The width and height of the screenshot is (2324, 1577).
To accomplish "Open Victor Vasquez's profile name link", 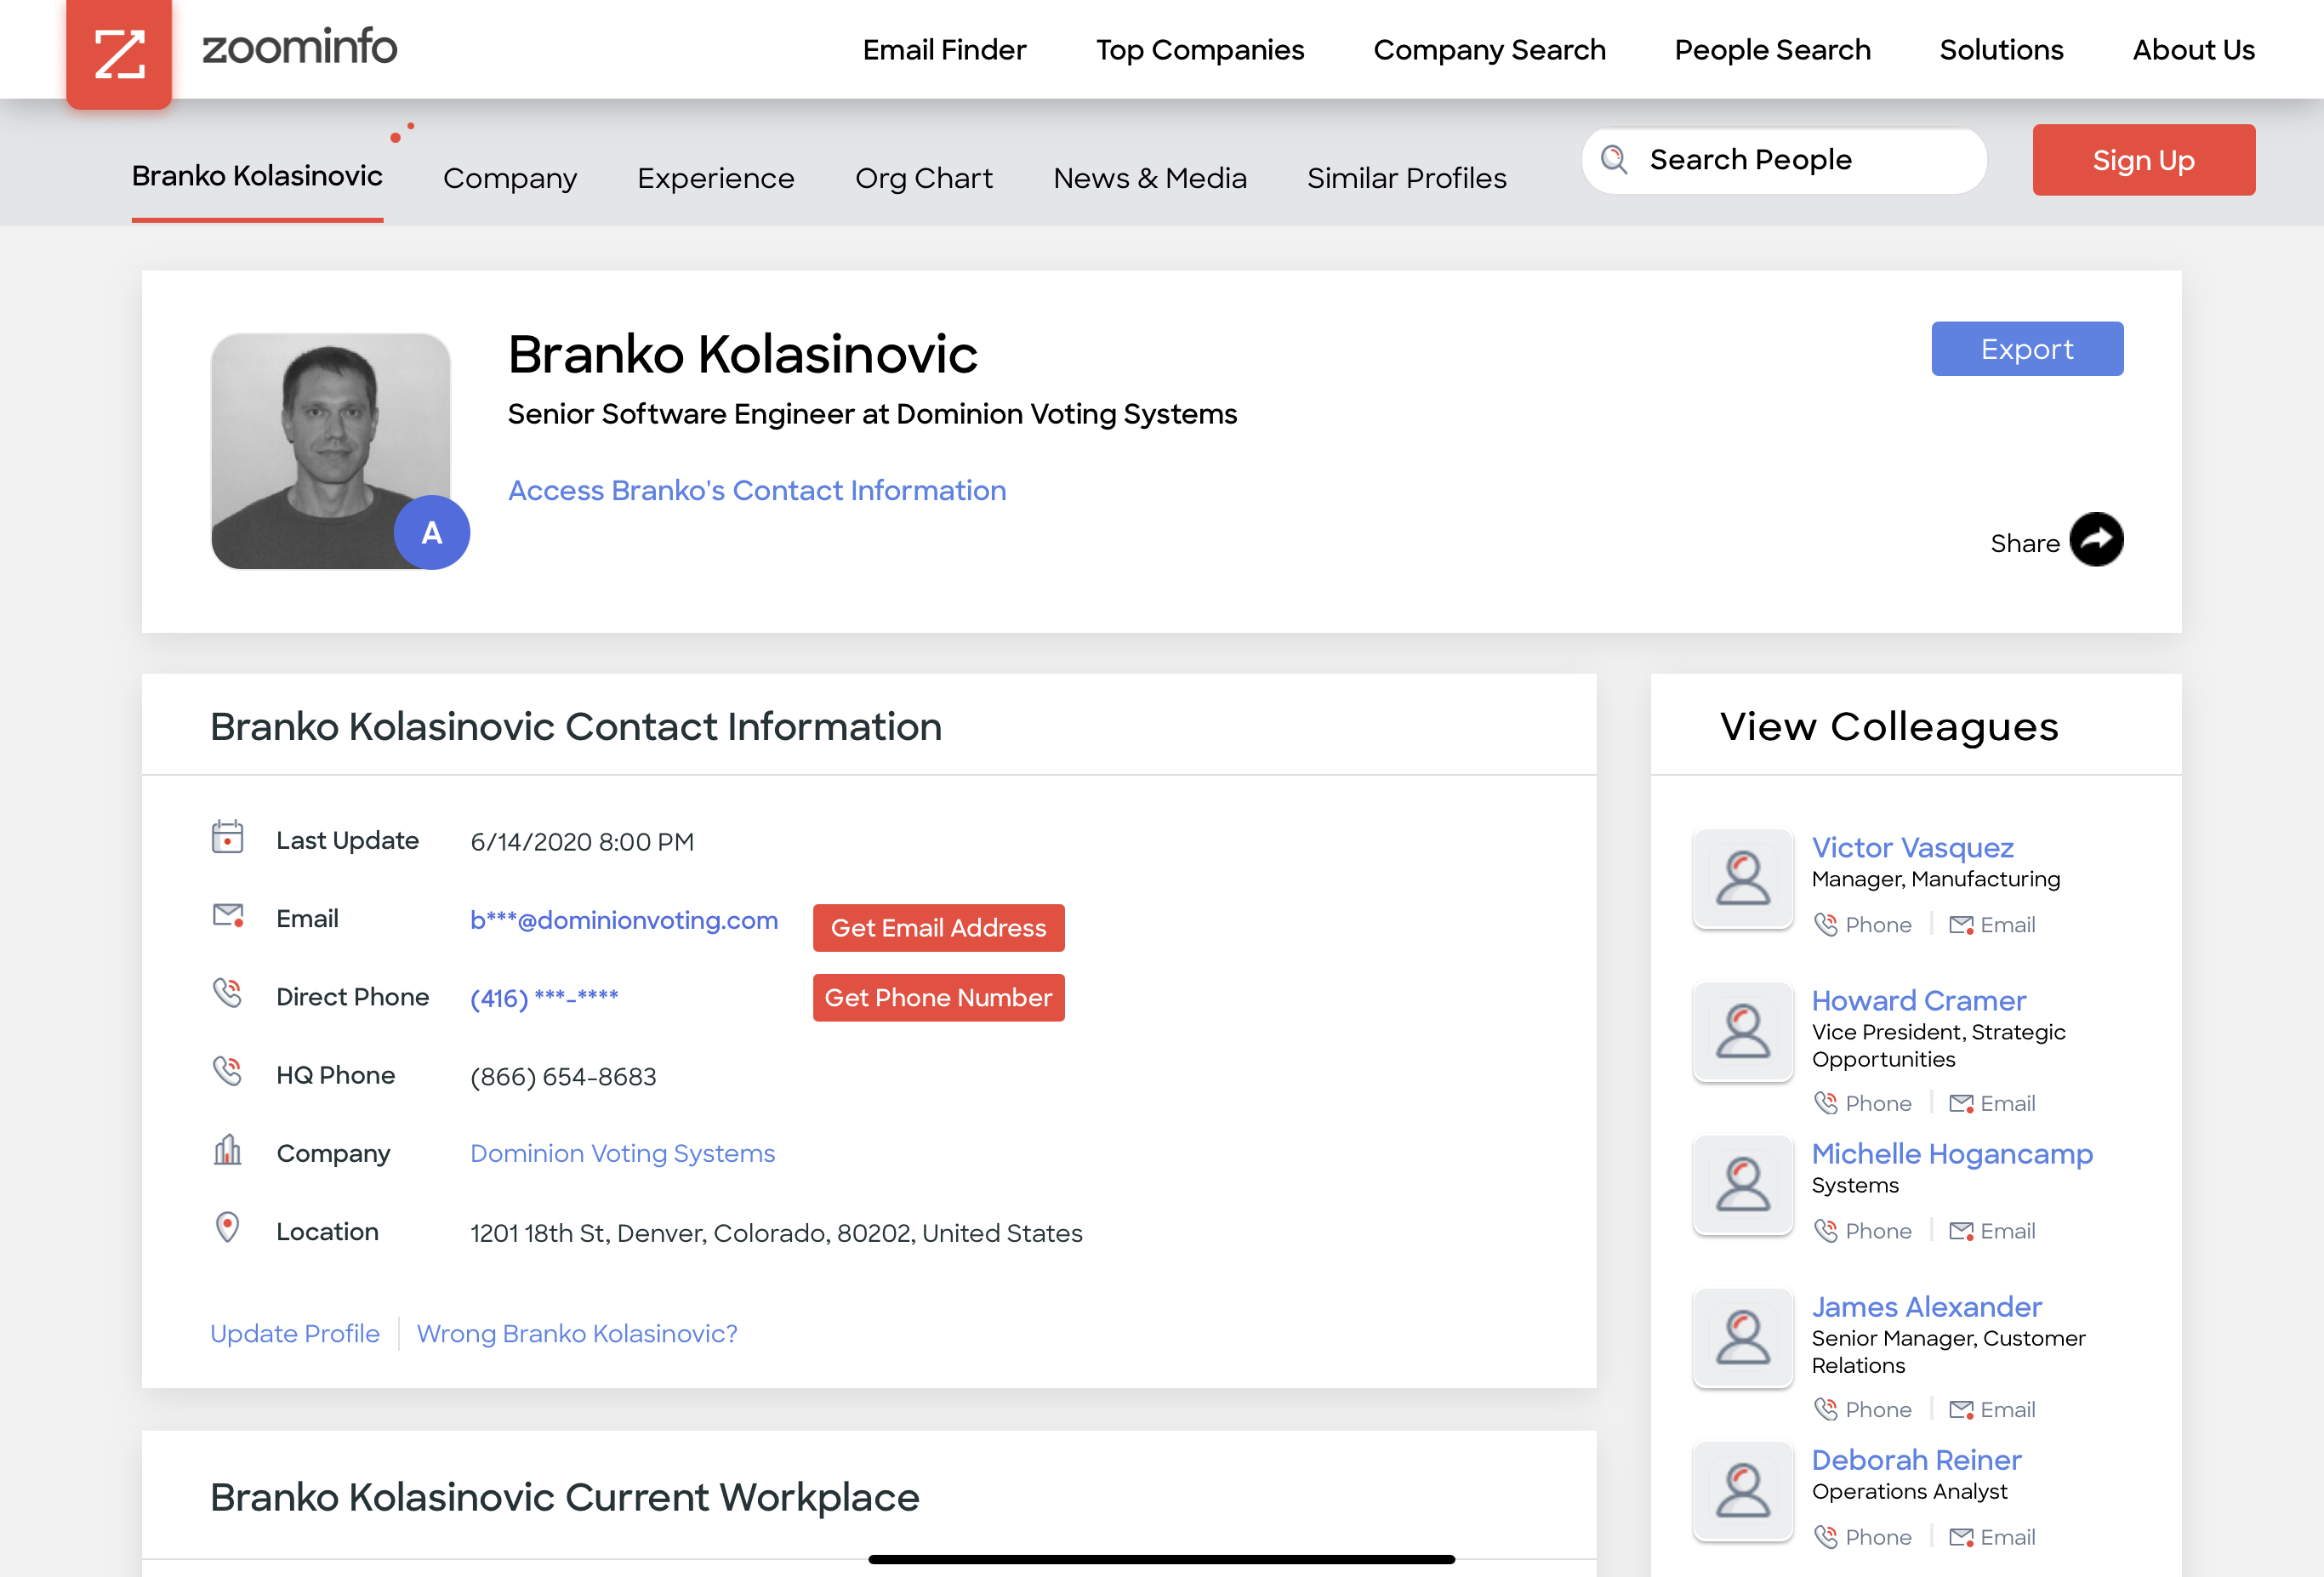I will 1912,848.
